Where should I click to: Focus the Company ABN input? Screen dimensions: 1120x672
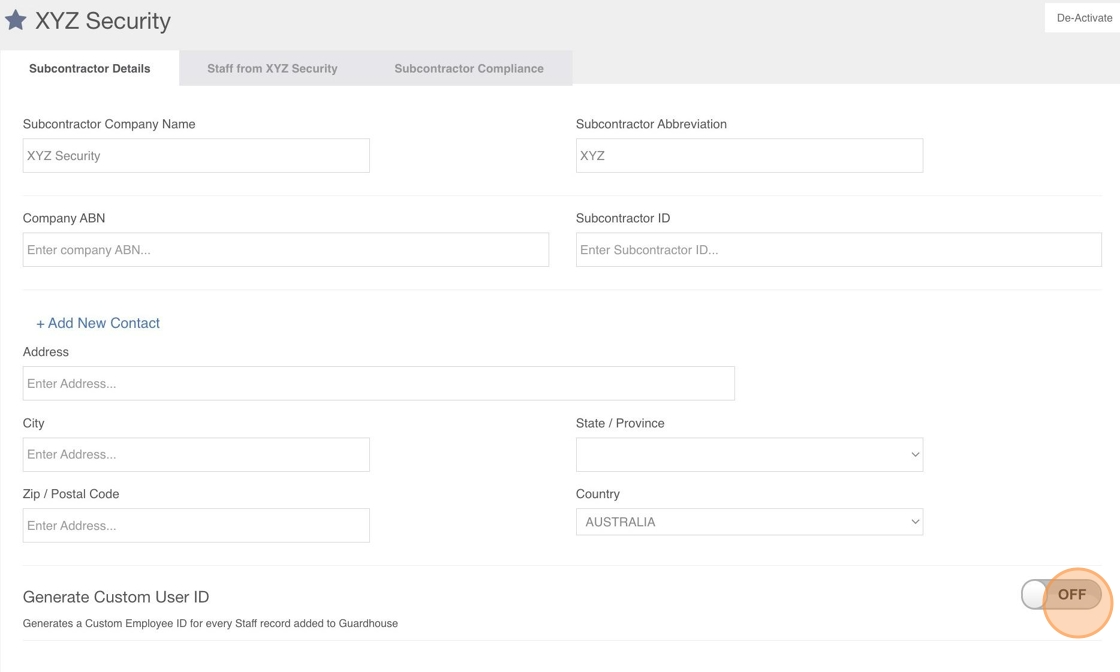pos(286,250)
